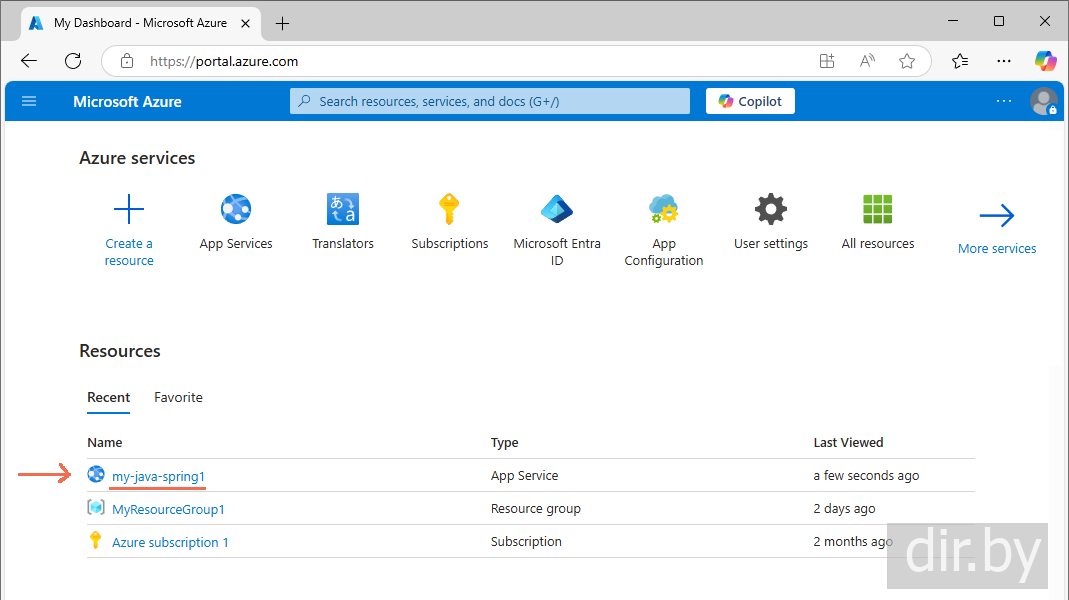
Task: Open the Create a resource plus icon
Action: click(129, 210)
